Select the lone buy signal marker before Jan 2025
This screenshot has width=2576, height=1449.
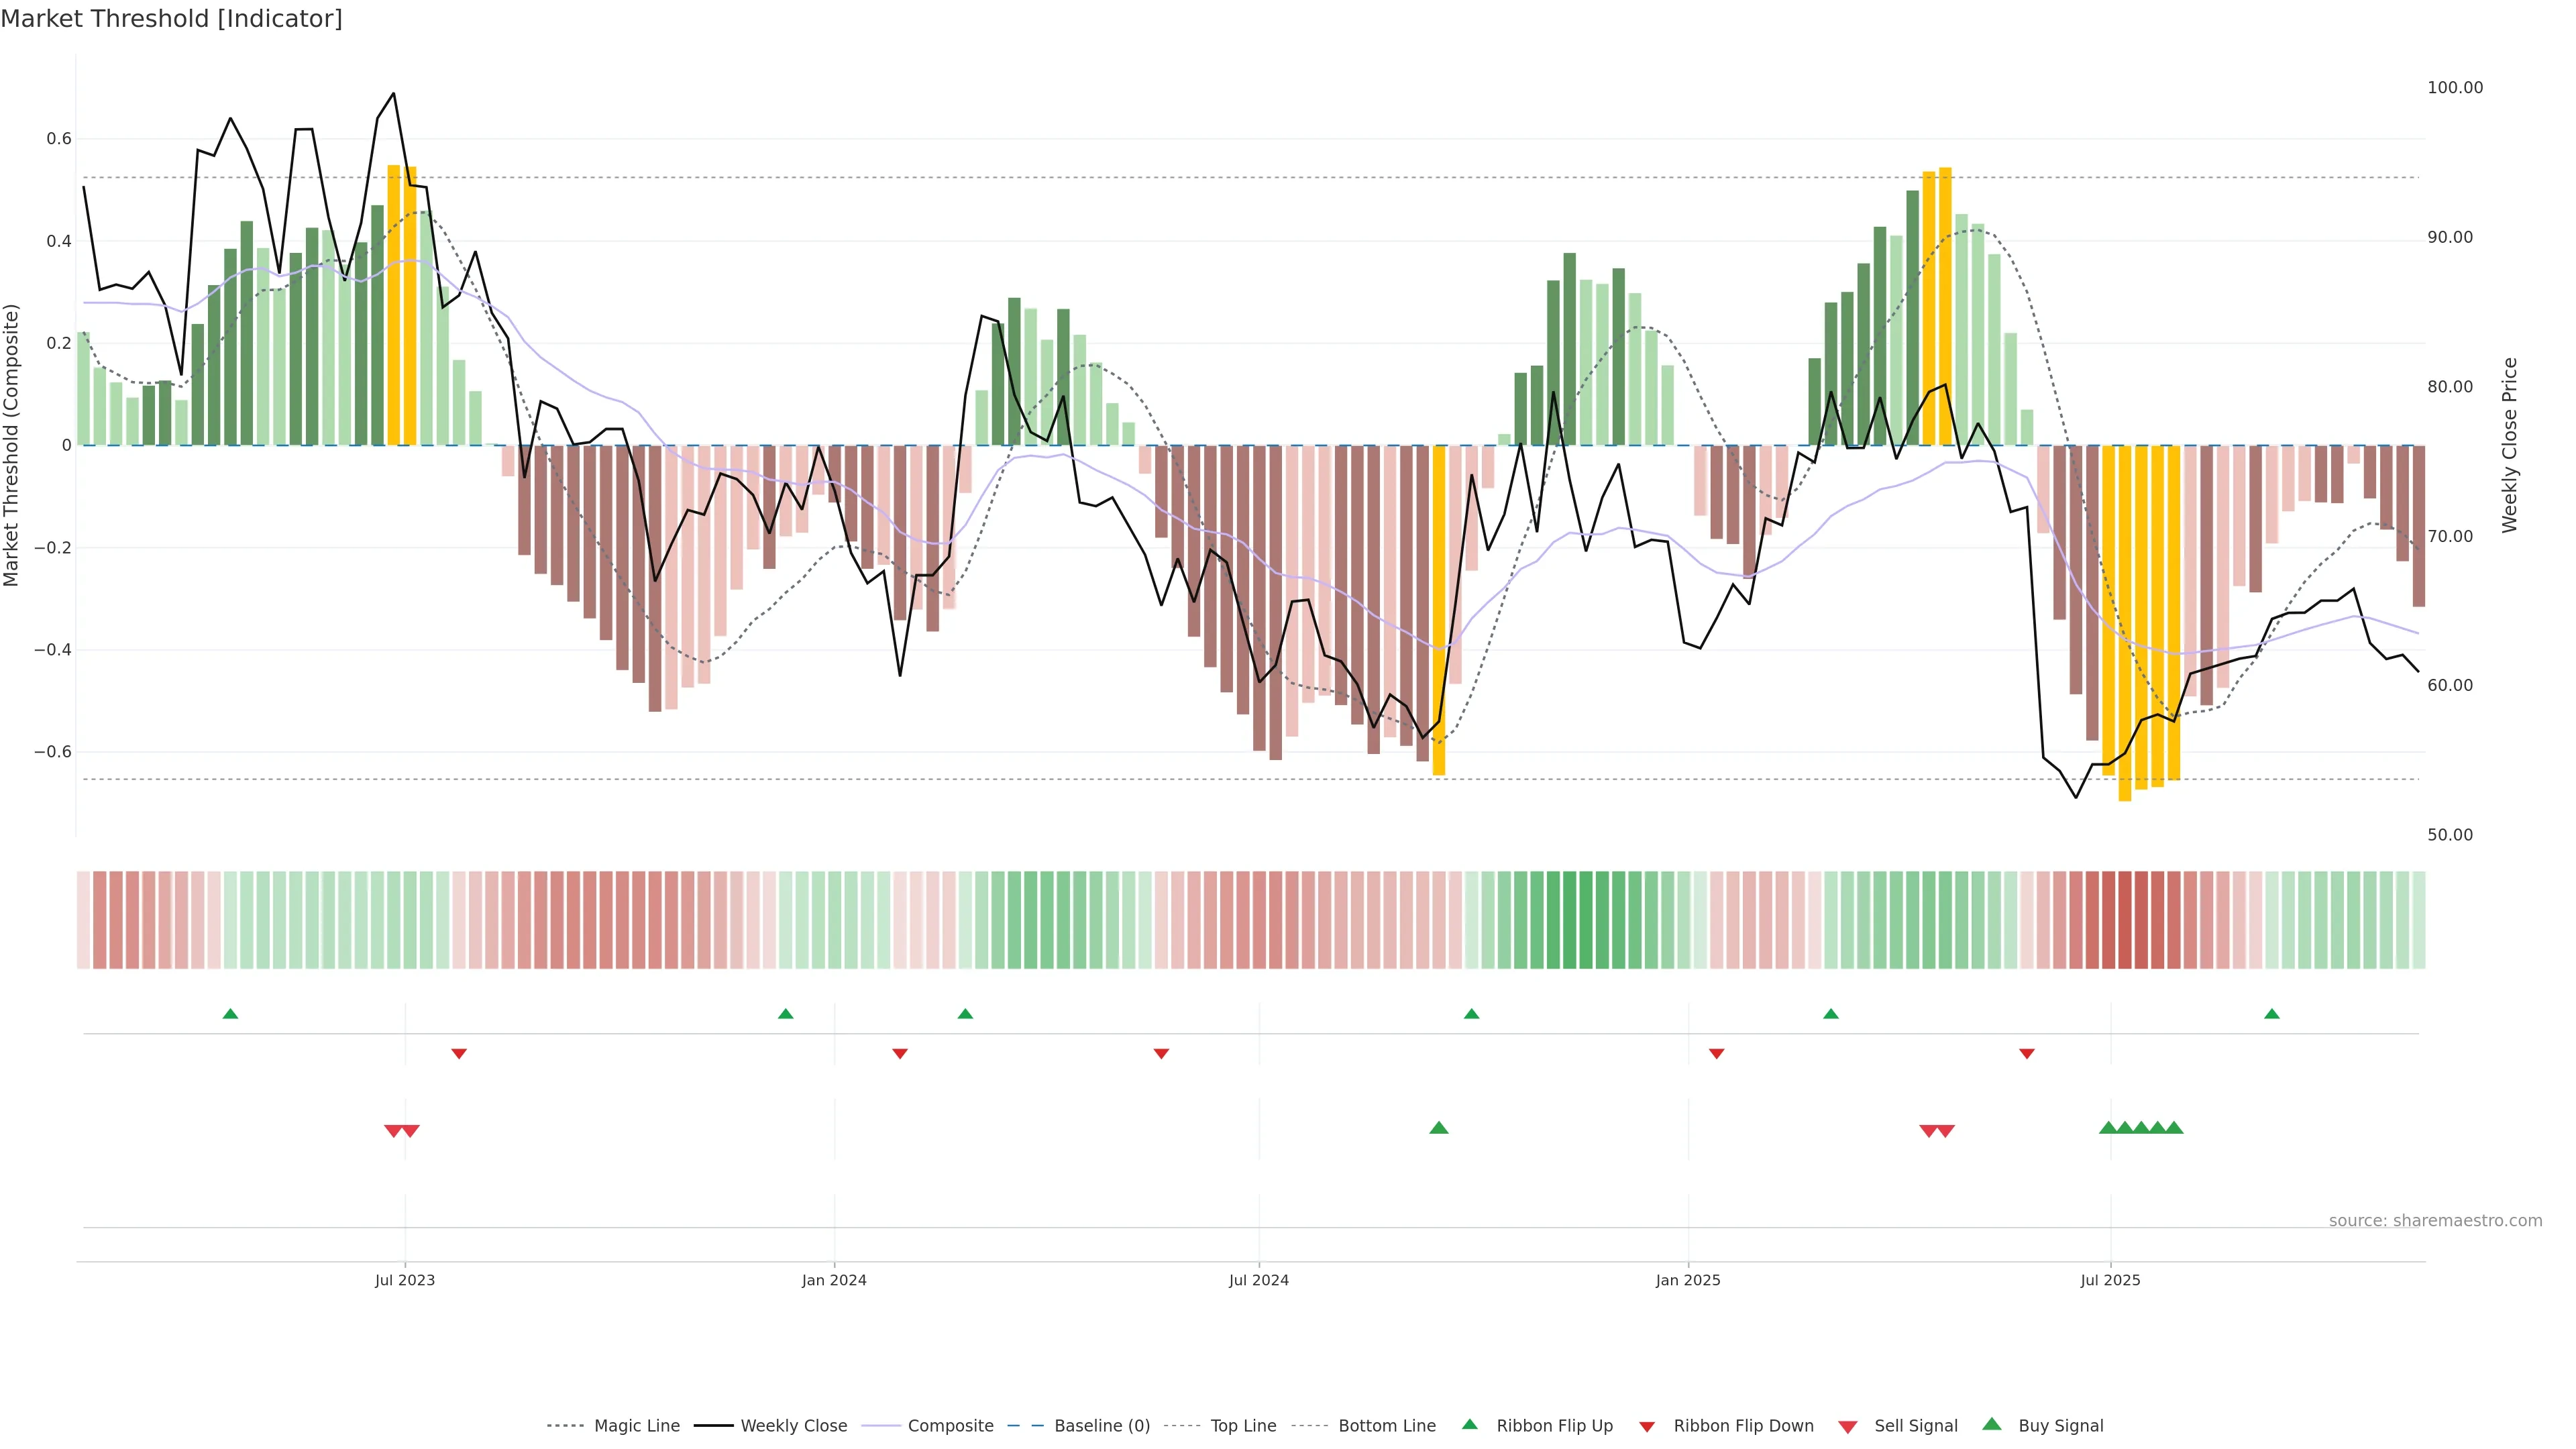(1439, 1128)
